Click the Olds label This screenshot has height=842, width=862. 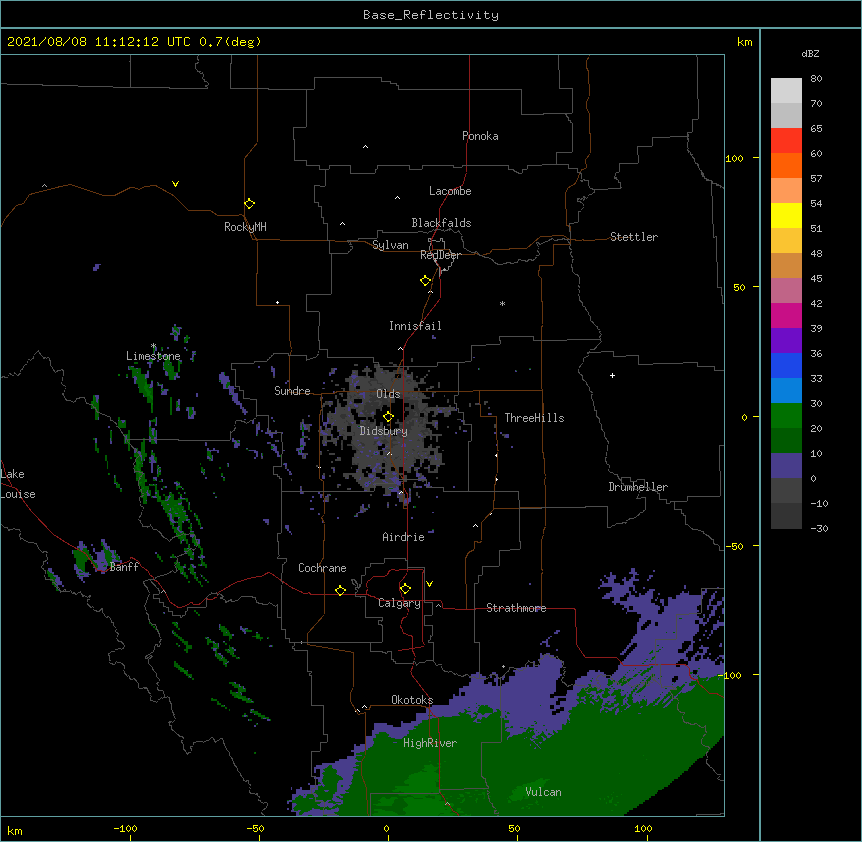[388, 394]
